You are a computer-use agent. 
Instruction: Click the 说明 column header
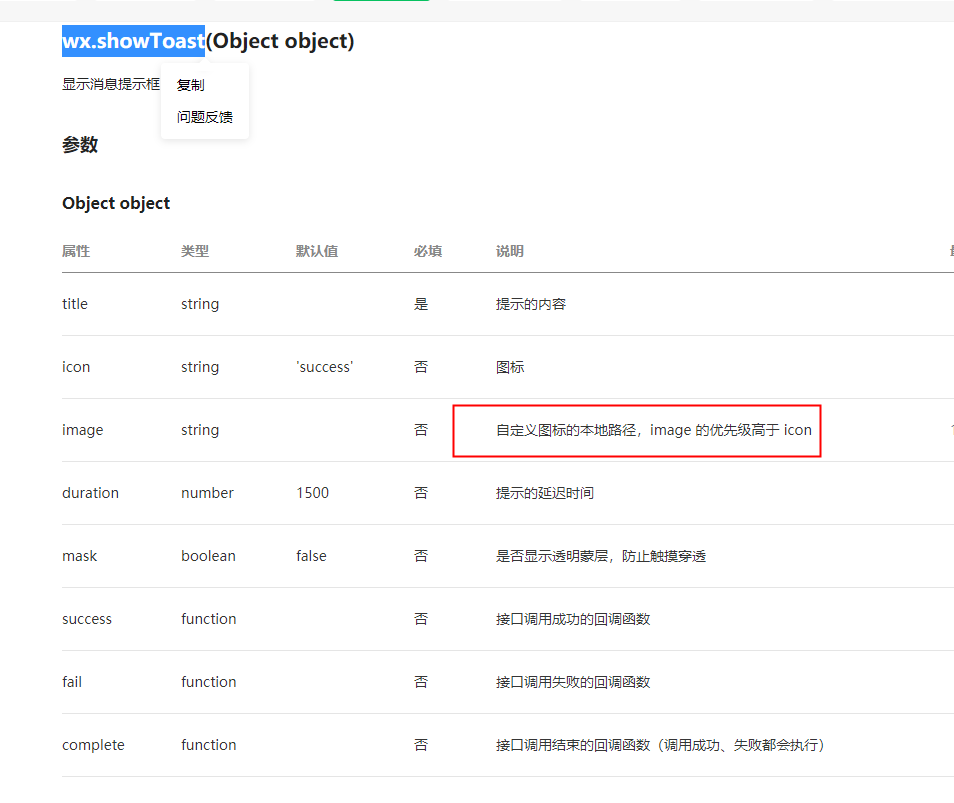[x=510, y=251]
